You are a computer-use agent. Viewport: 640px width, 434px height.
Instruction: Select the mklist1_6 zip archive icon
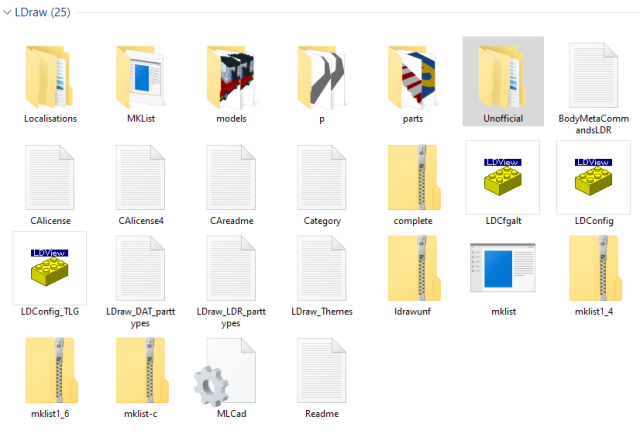pyautogui.click(x=51, y=371)
